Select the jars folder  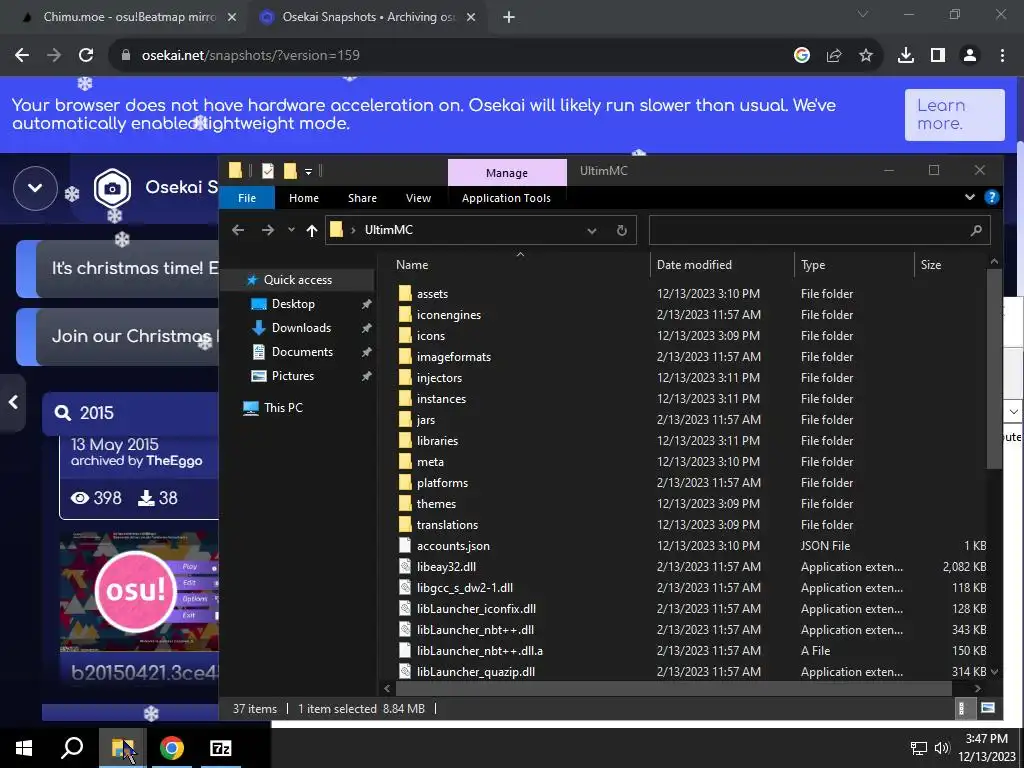click(x=426, y=420)
